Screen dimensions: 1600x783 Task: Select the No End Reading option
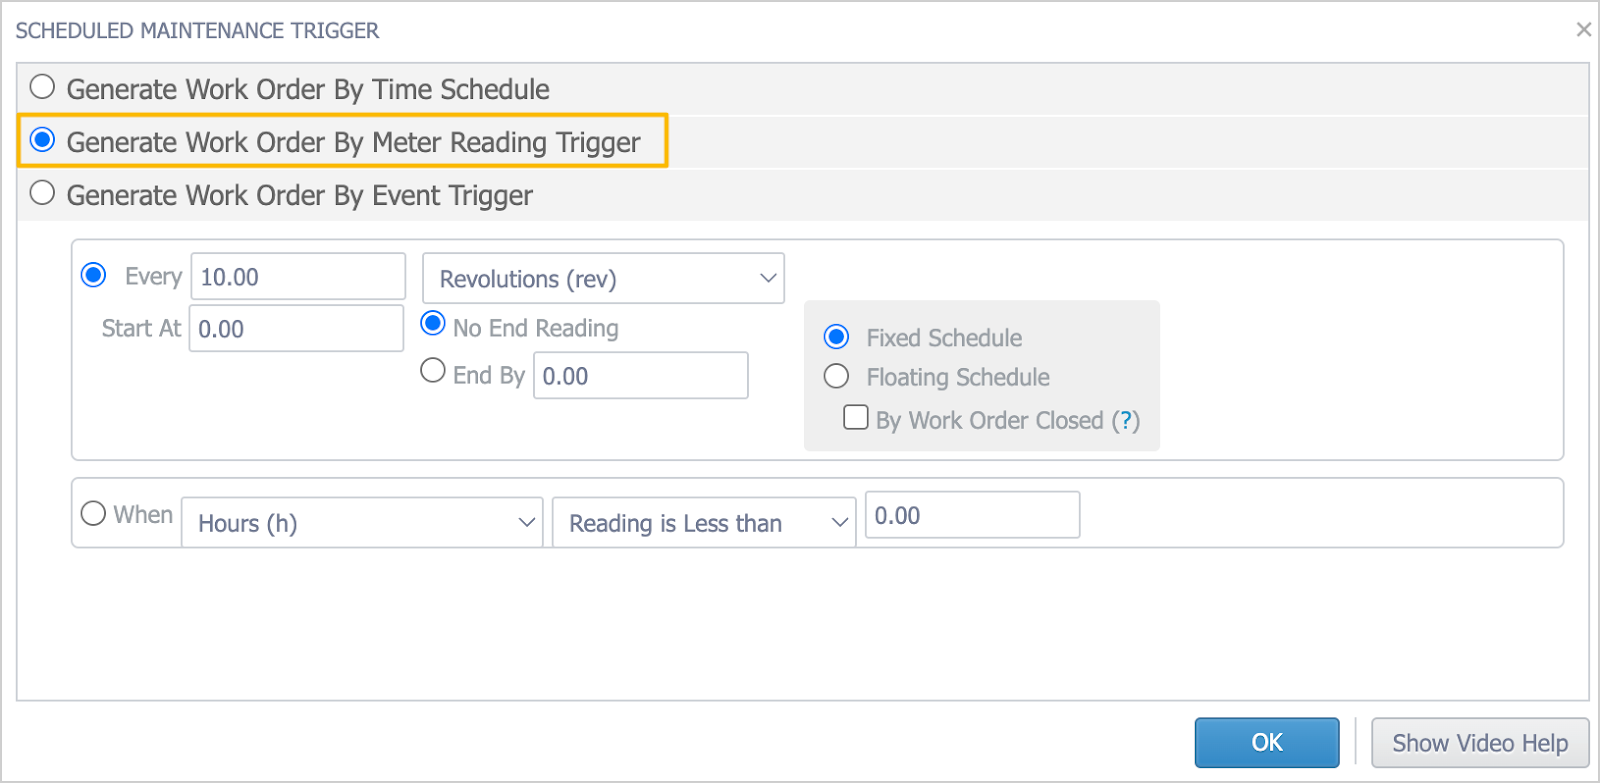tap(432, 324)
